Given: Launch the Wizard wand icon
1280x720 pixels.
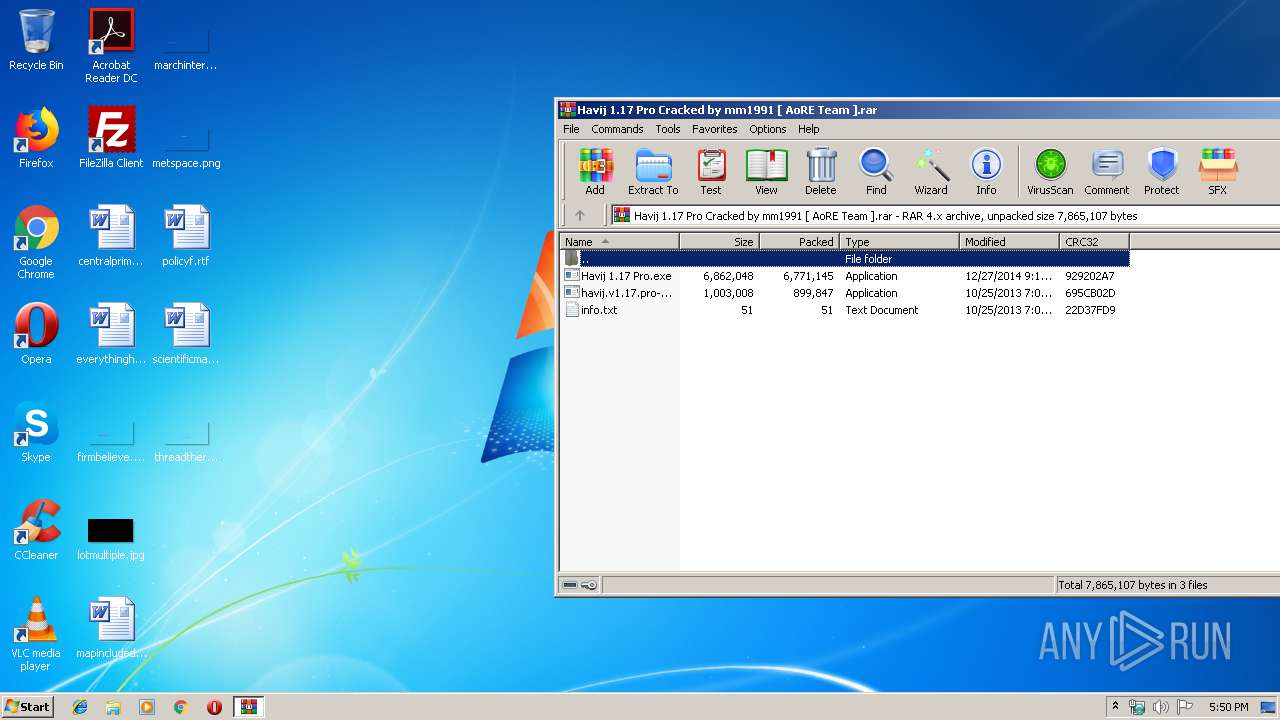Looking at the screenshot, I should 931,171.
